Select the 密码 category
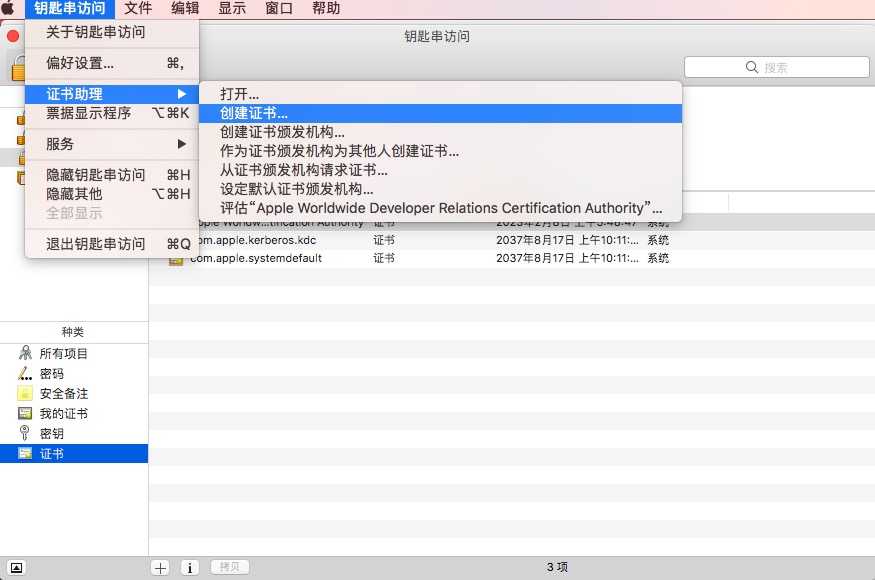The width and height of the screenshot is (875, 580). 74,373
